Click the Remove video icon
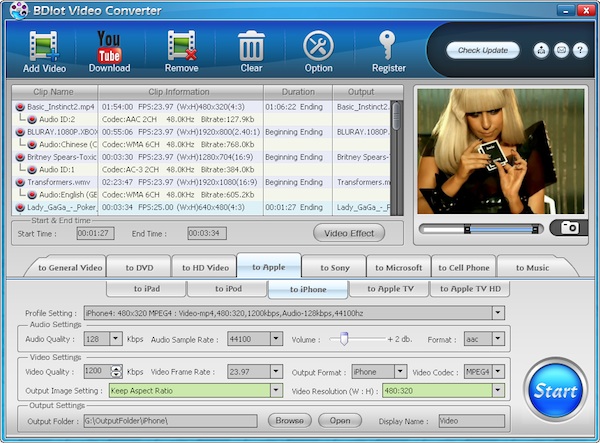This screenshot has width=600, height=443. pyautogui.click(x=182, y=52)
